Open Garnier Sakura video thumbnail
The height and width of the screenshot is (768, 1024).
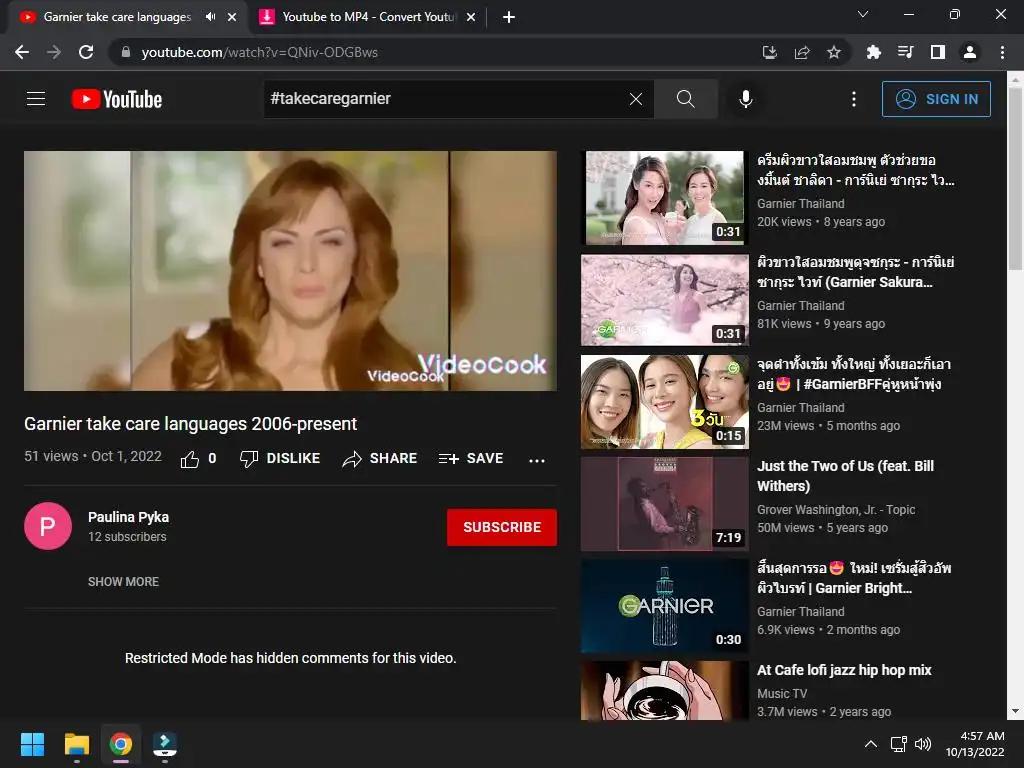665,300
